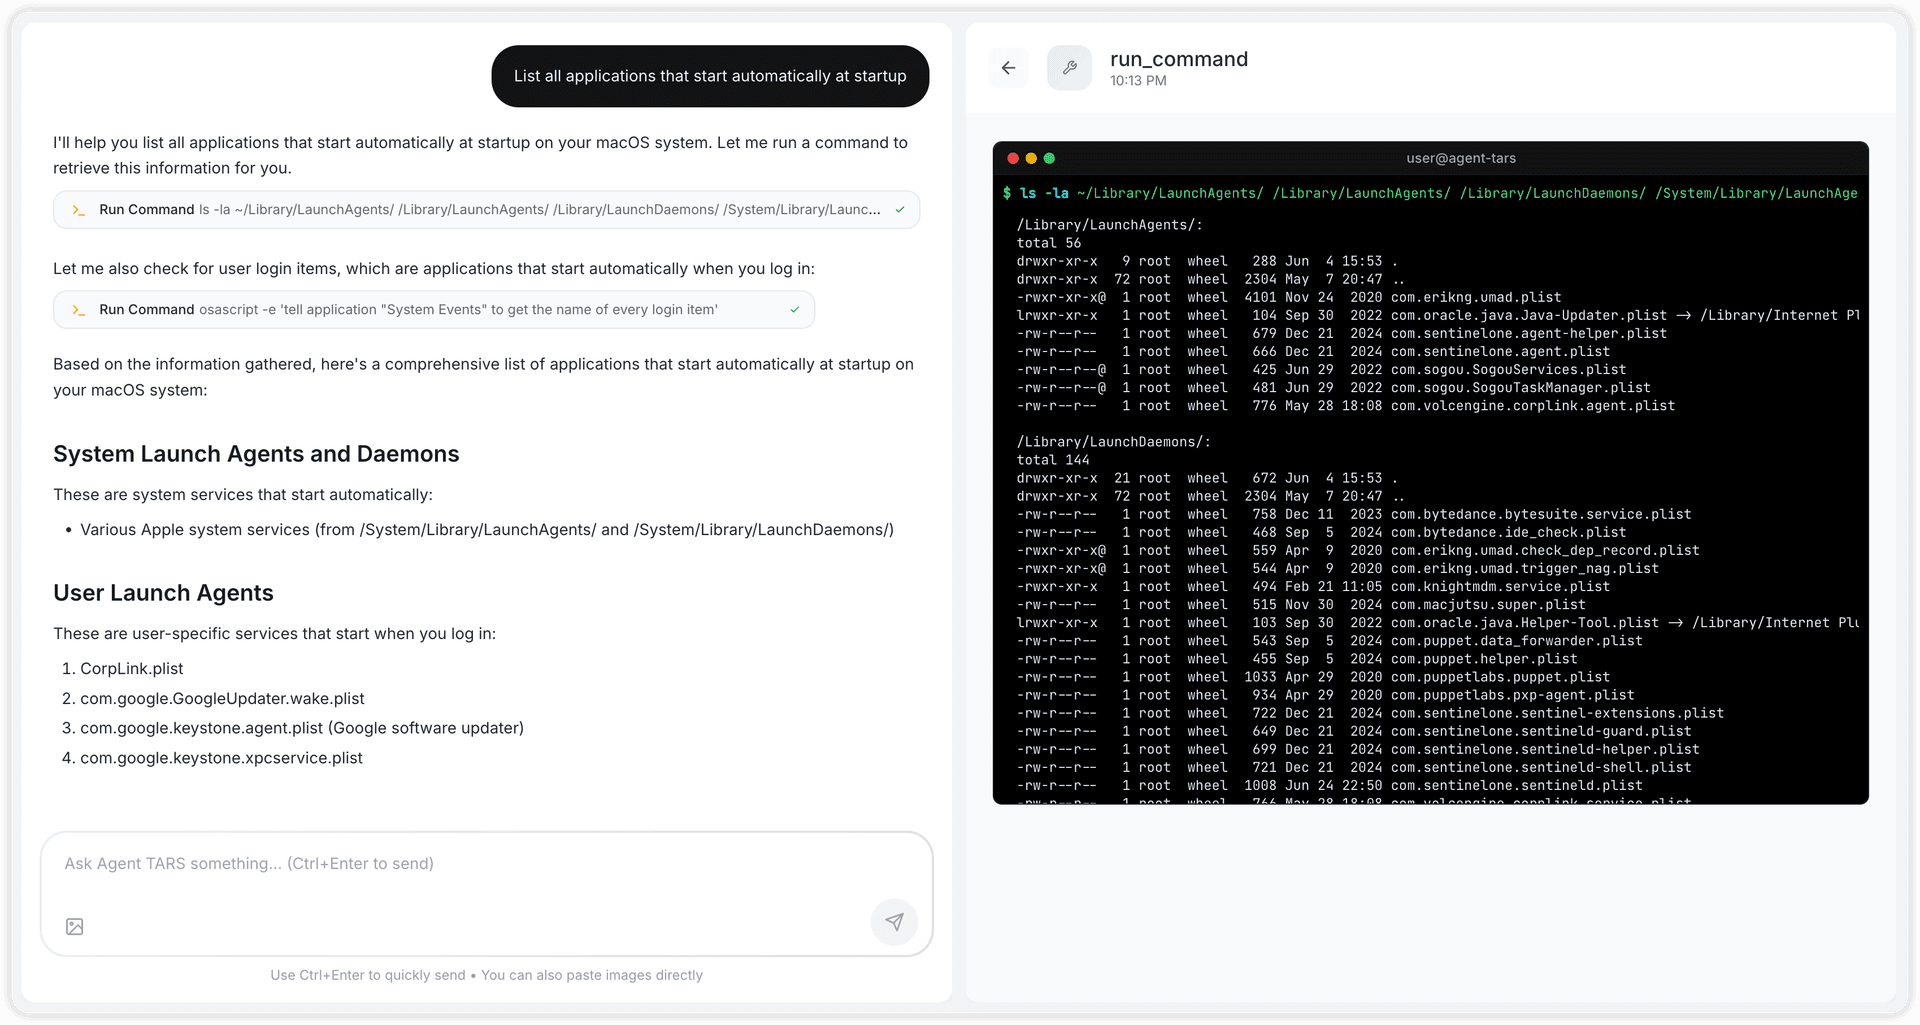Click the user@agent-tars terminal title bar
Screen dimensions: 1920x1025
(1460, 158)
